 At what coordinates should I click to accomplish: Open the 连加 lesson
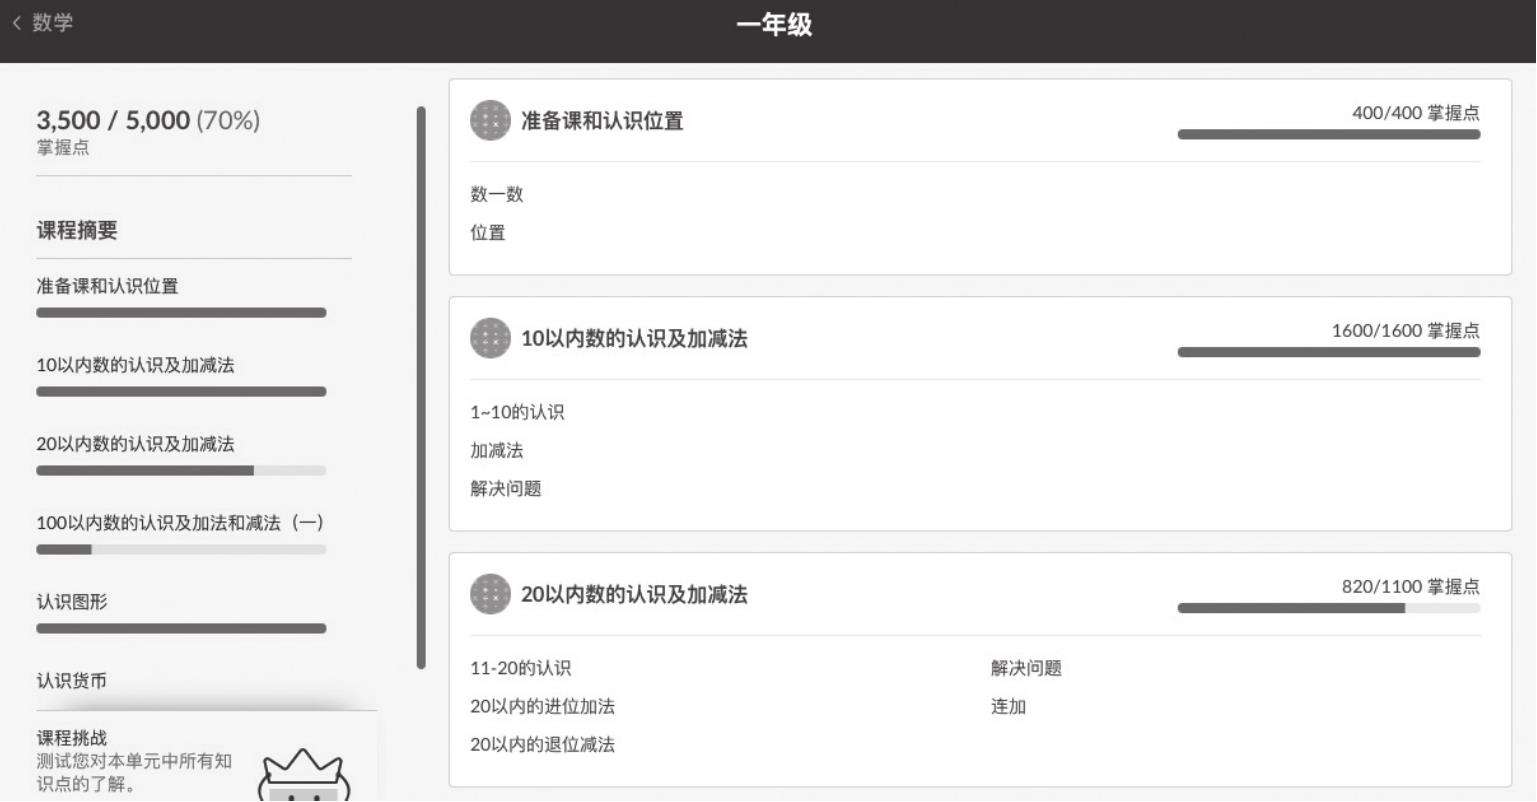pos(1009,706)
